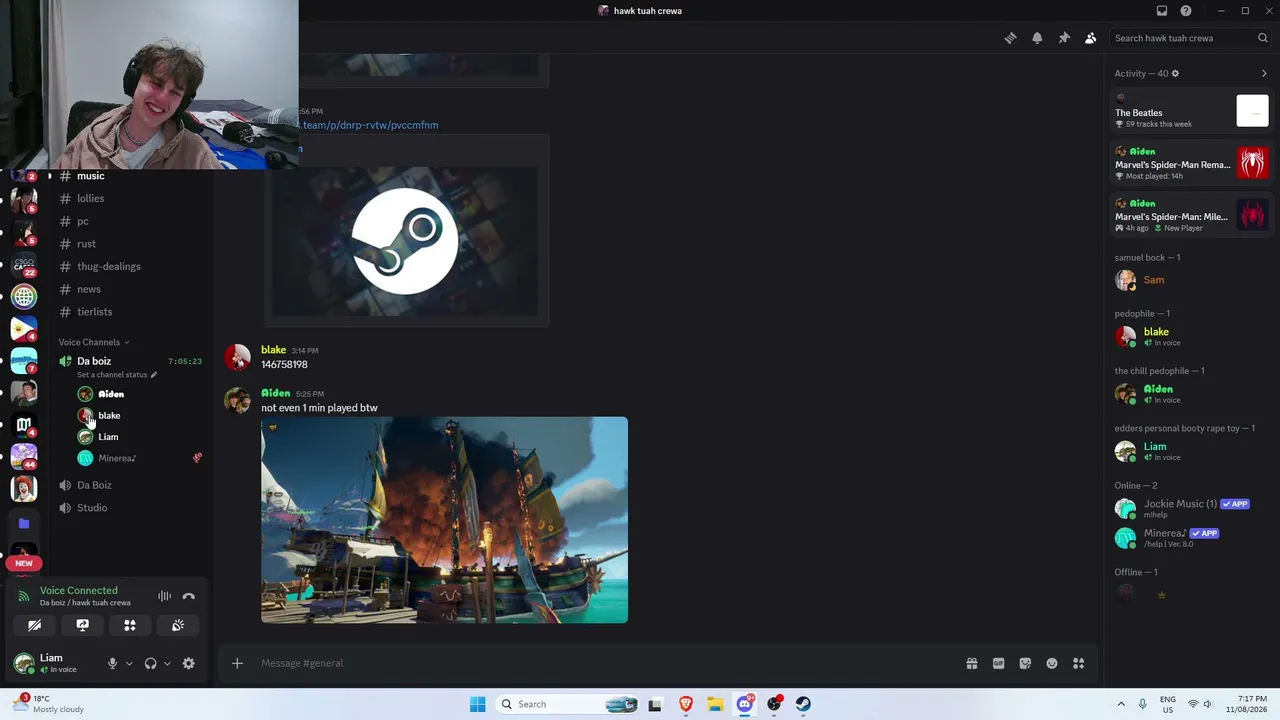The width and height of the screenshot is (1280, 720).
Task: Open the s.team link in chat
Action: pyautogui.click(x=369, y=125)
